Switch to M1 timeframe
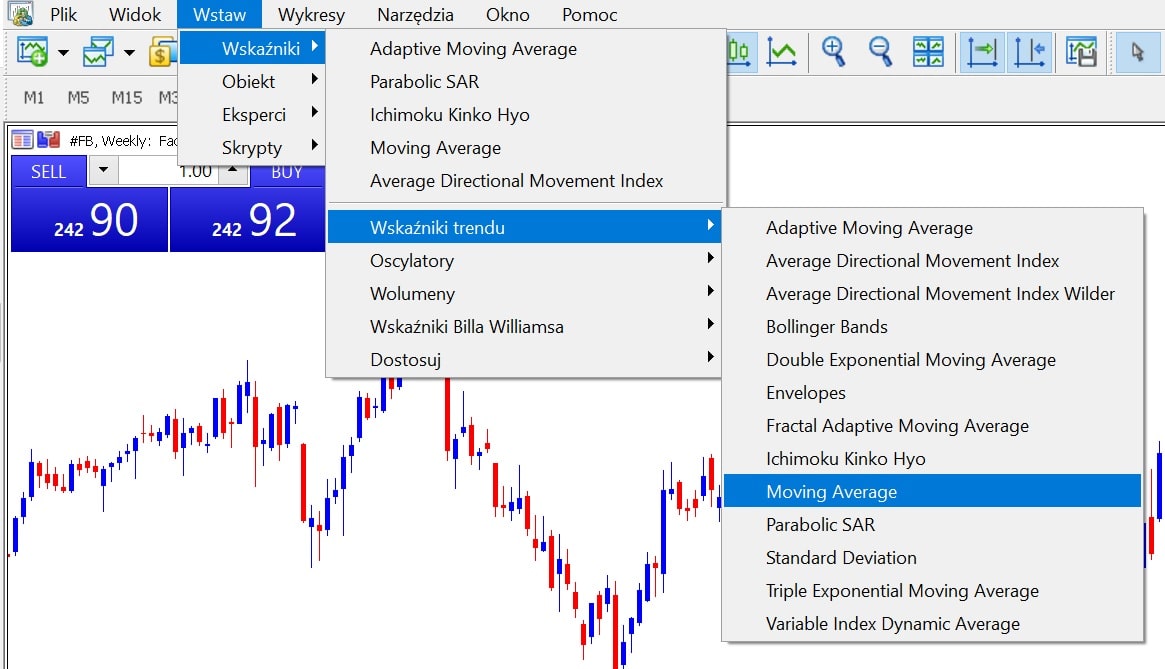The width and height of the screenshot is (1165, 669). pyautogui.click(x=34, y=97)
